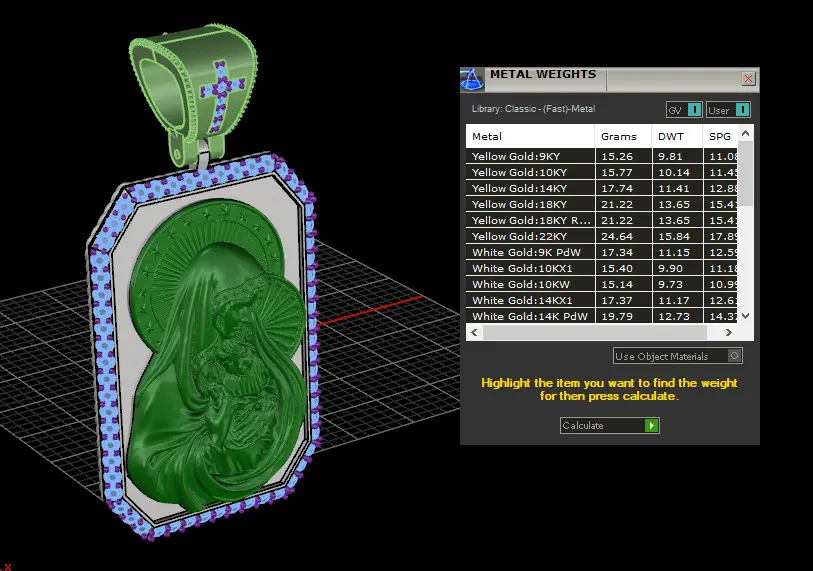Click the 15.26 grams value
The width and height of the screenshot is (813, 571).
coord(617,156)
